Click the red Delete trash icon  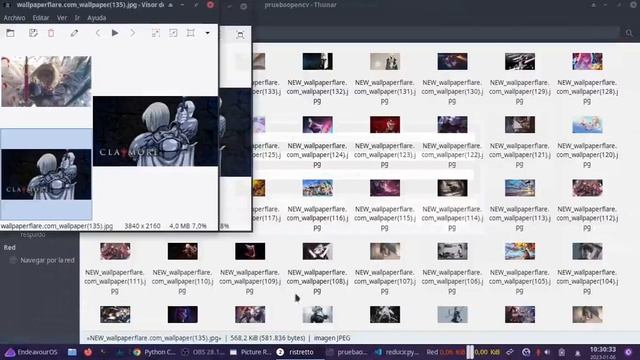tap(51, 33)
